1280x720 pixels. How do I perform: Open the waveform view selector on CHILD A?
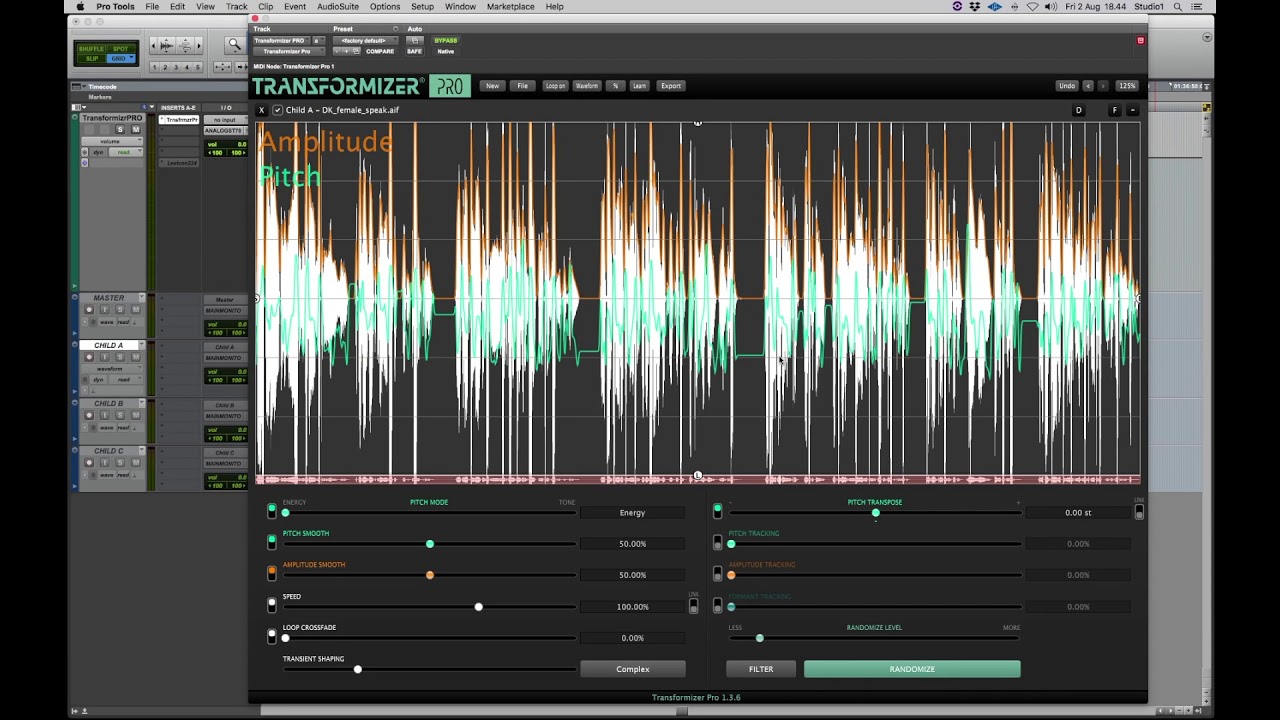pos(113,368)
